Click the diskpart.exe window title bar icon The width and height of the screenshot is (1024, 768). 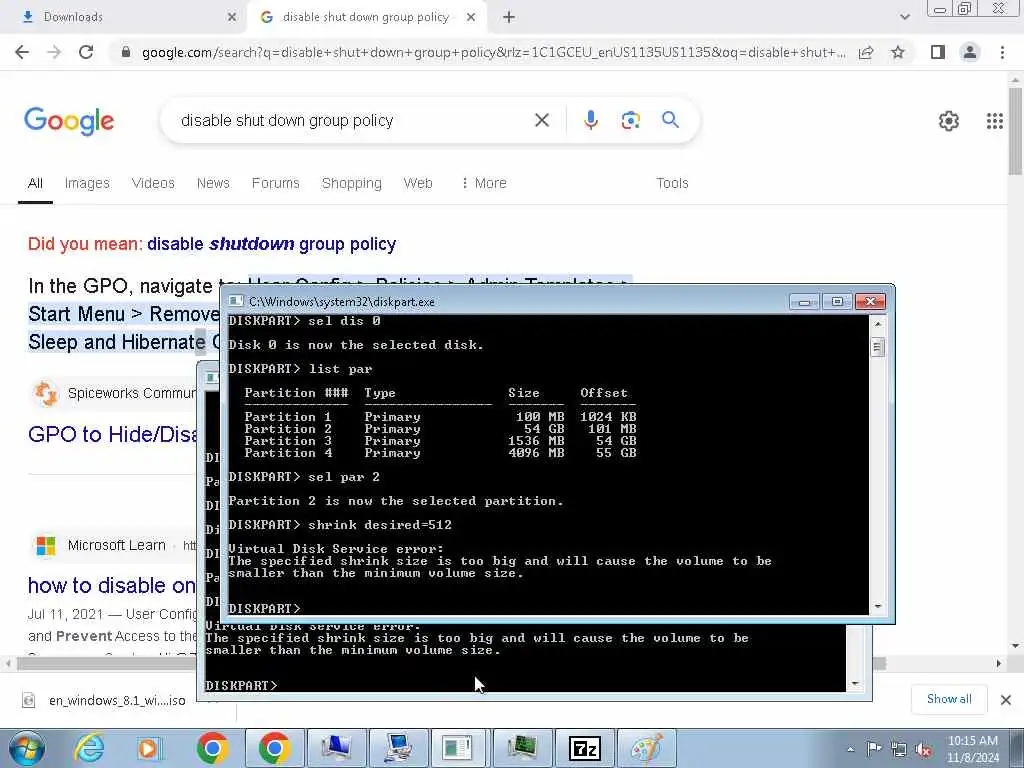pyautogui.click(x=236, y=302)
